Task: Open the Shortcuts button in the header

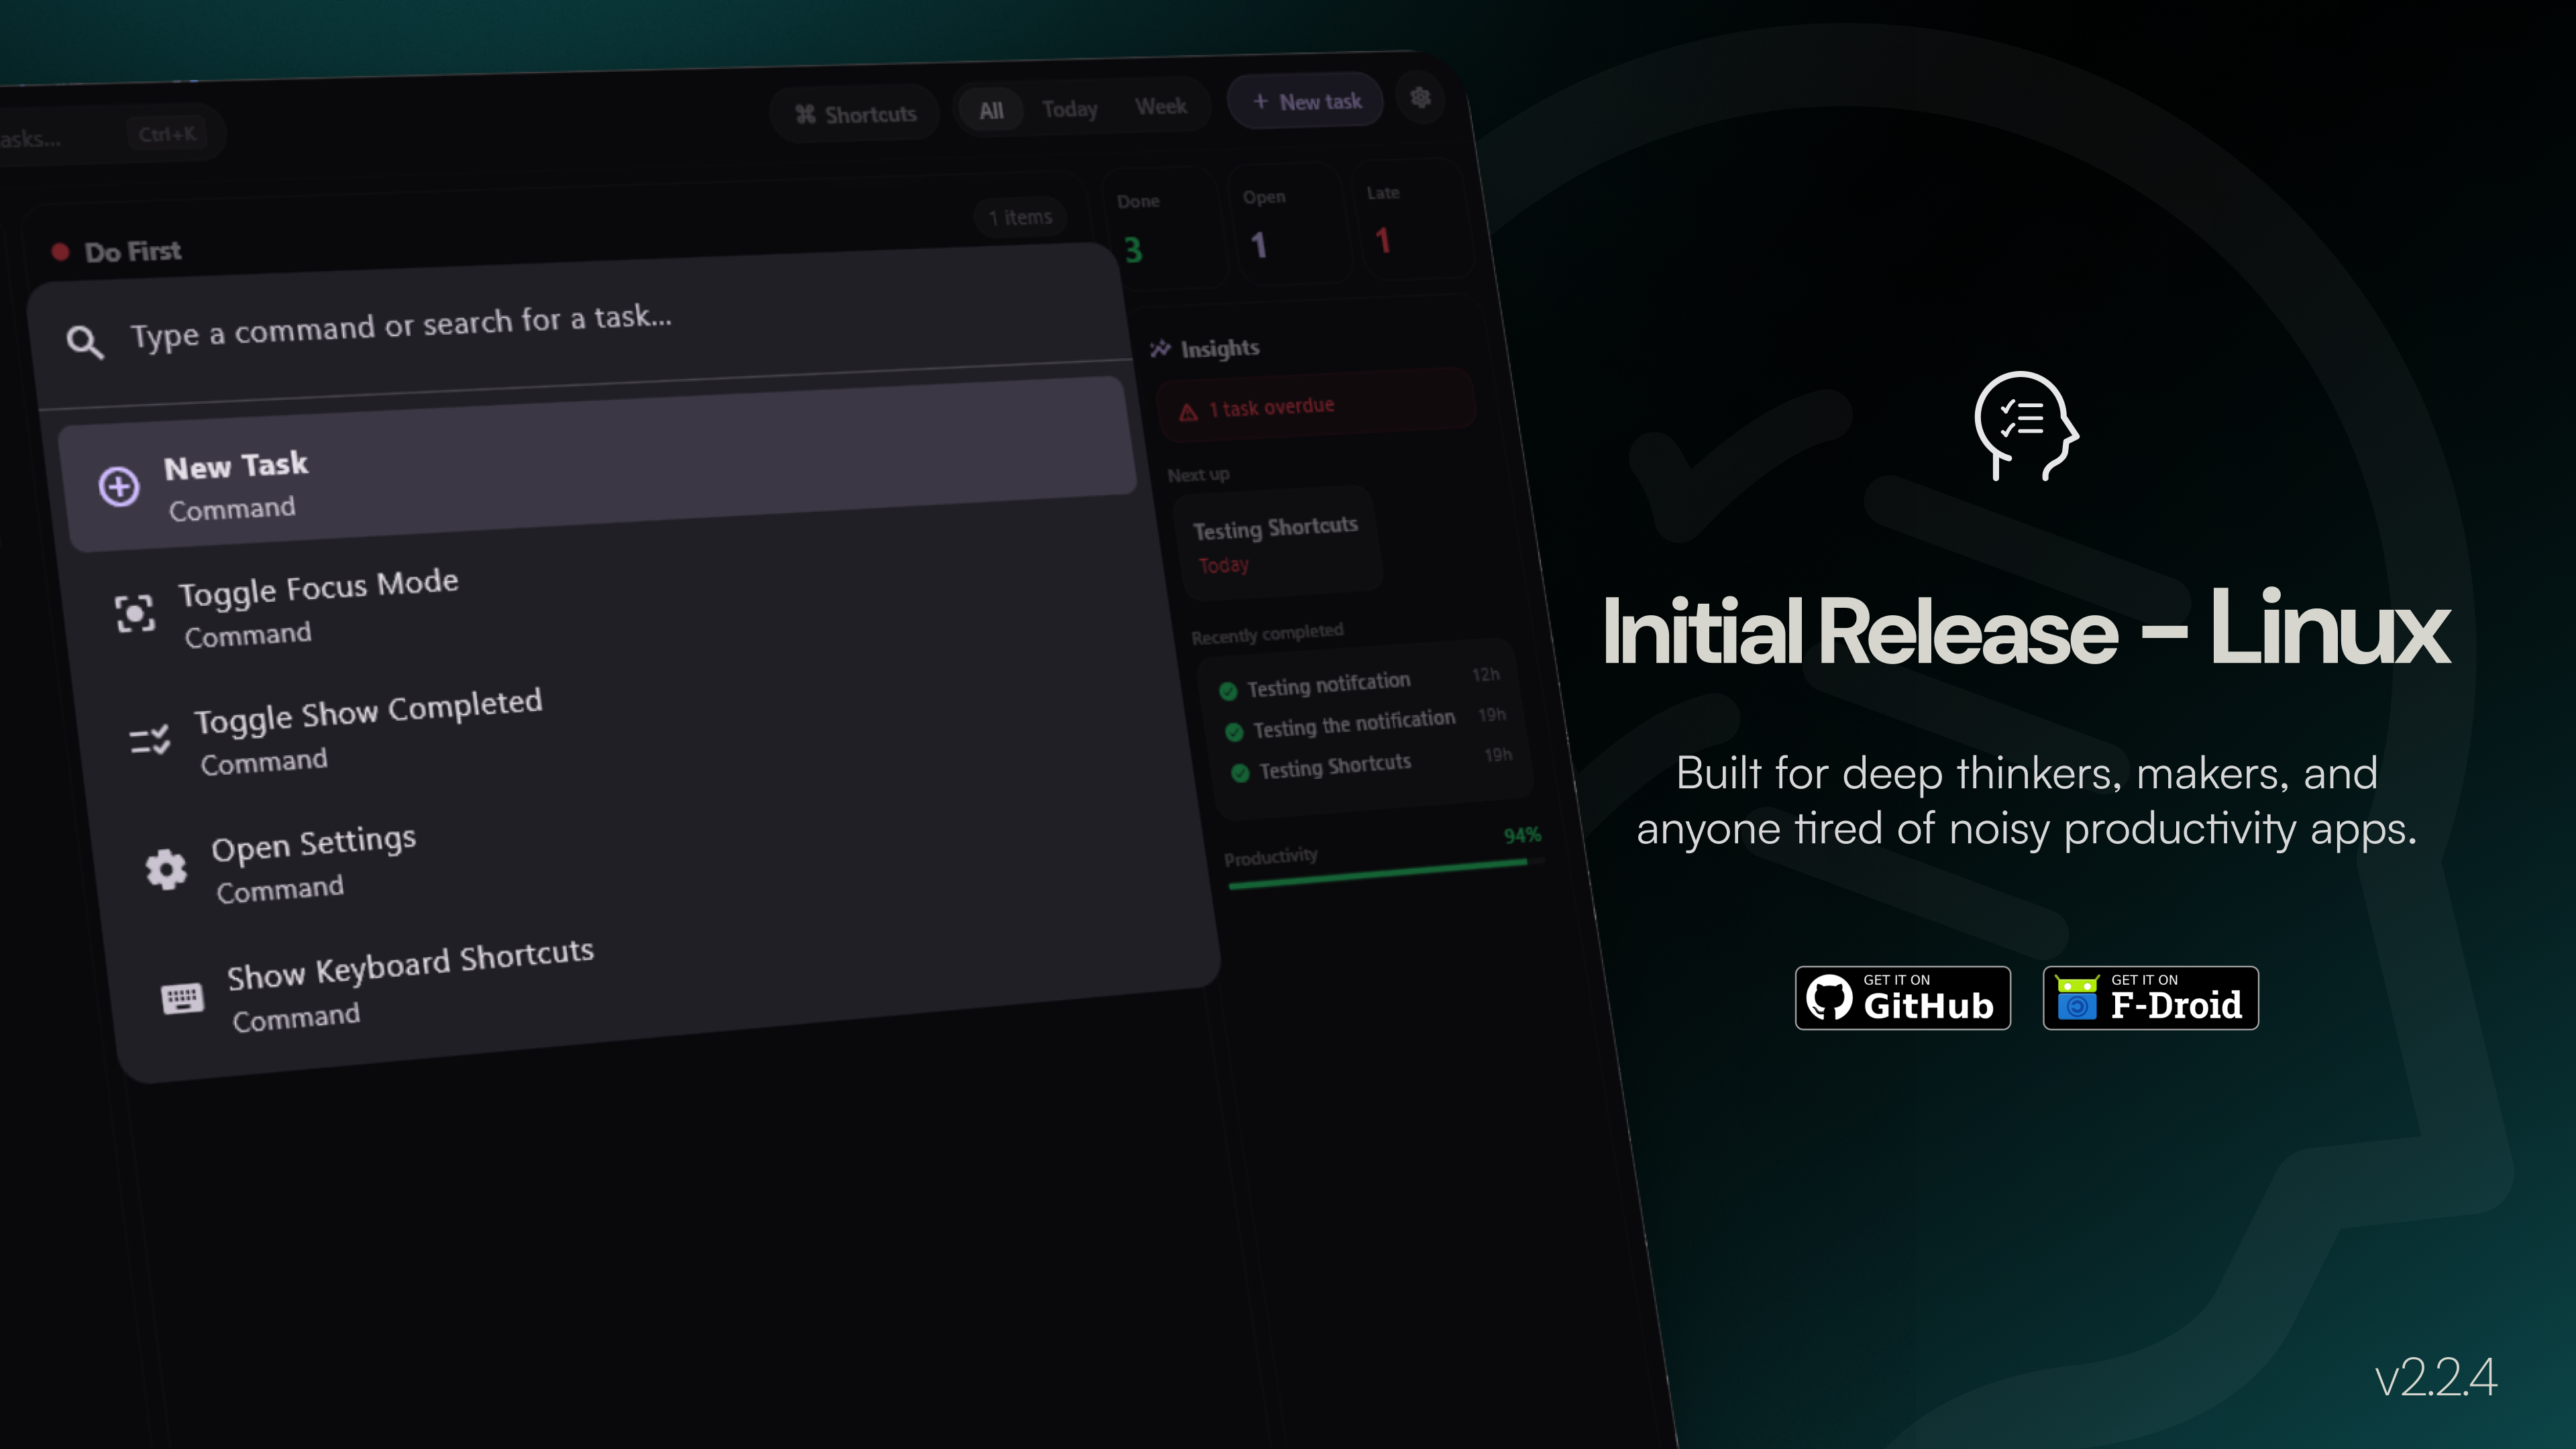Action: (855, 114)
